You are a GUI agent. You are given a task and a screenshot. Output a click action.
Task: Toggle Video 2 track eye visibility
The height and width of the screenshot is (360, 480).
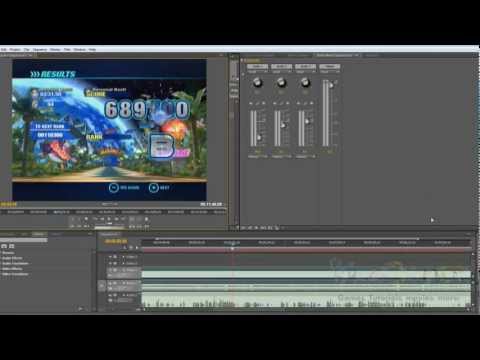click(x=115, y=263)
